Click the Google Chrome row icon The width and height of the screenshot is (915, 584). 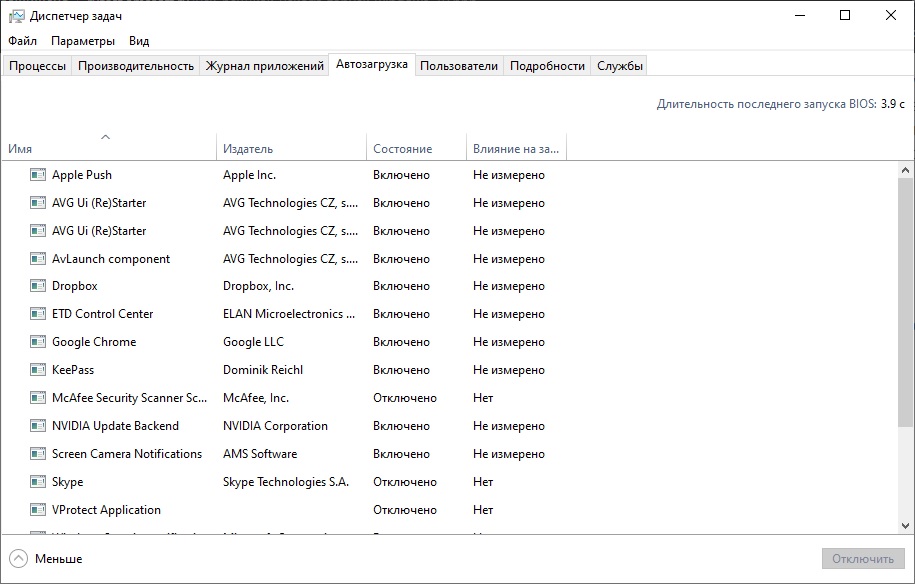(x=38, y=342)
